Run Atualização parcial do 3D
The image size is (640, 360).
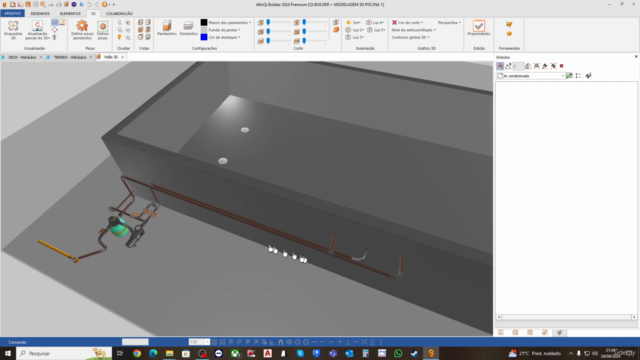click(x=37, y=29)
